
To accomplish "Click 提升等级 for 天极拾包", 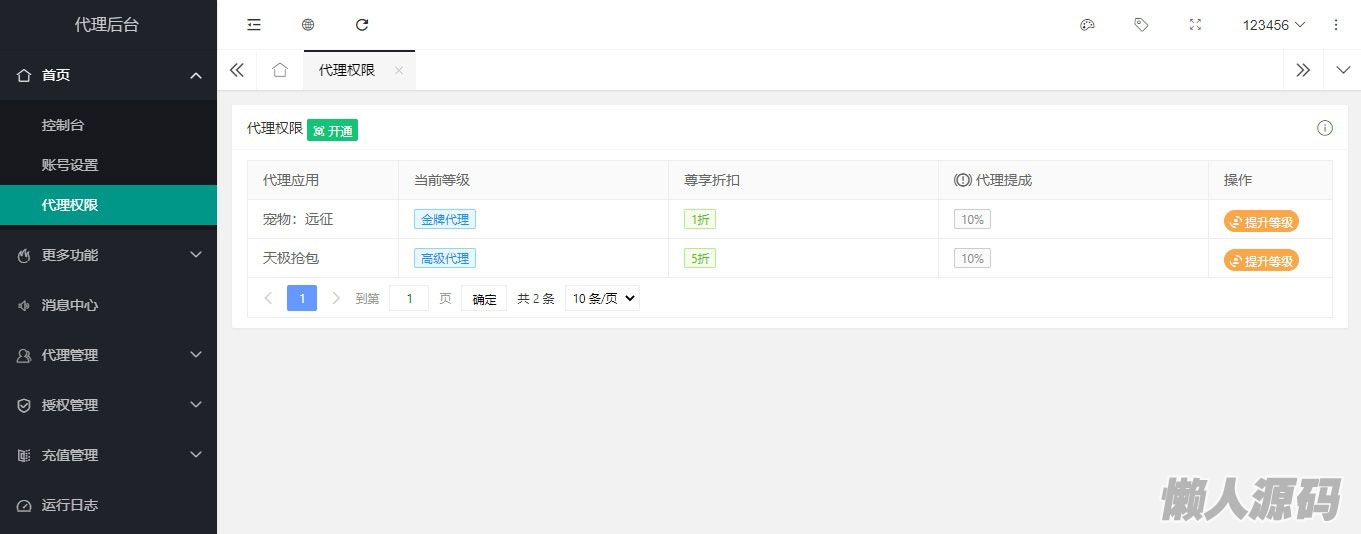I will [1261, 261].
